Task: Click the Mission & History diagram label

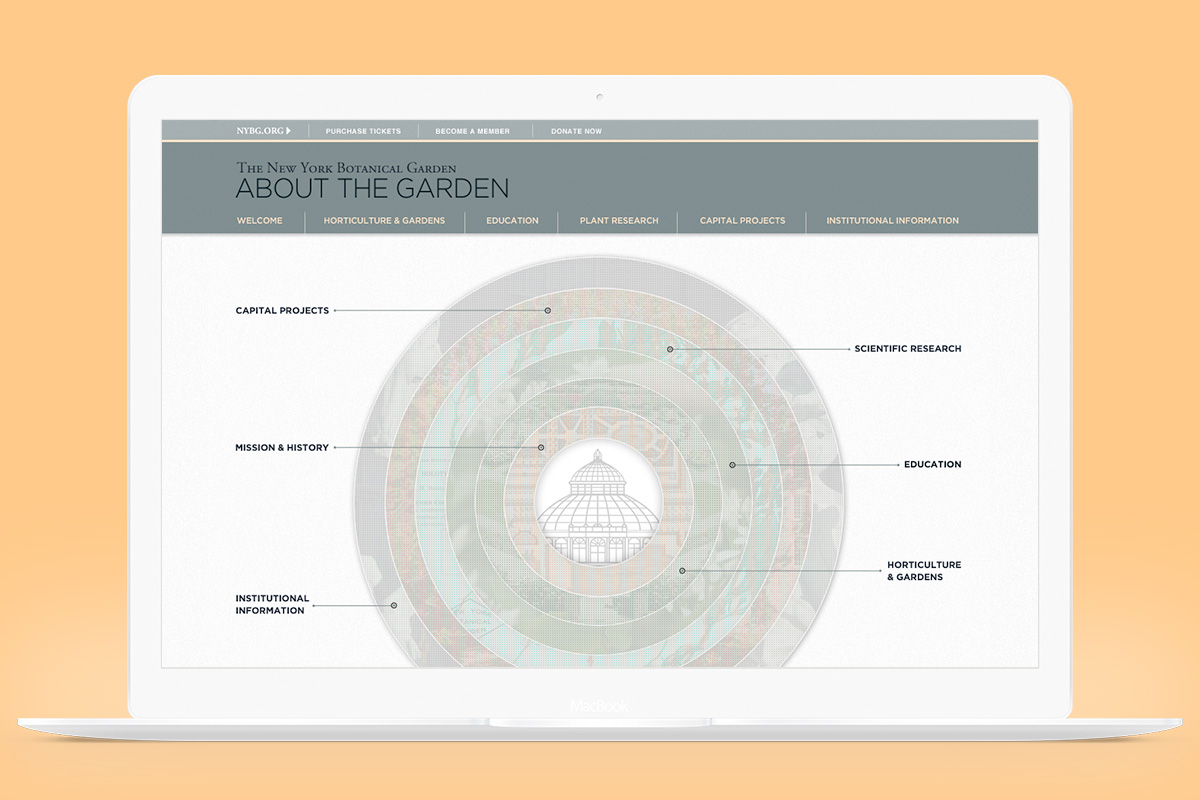Action: [282, 448]
